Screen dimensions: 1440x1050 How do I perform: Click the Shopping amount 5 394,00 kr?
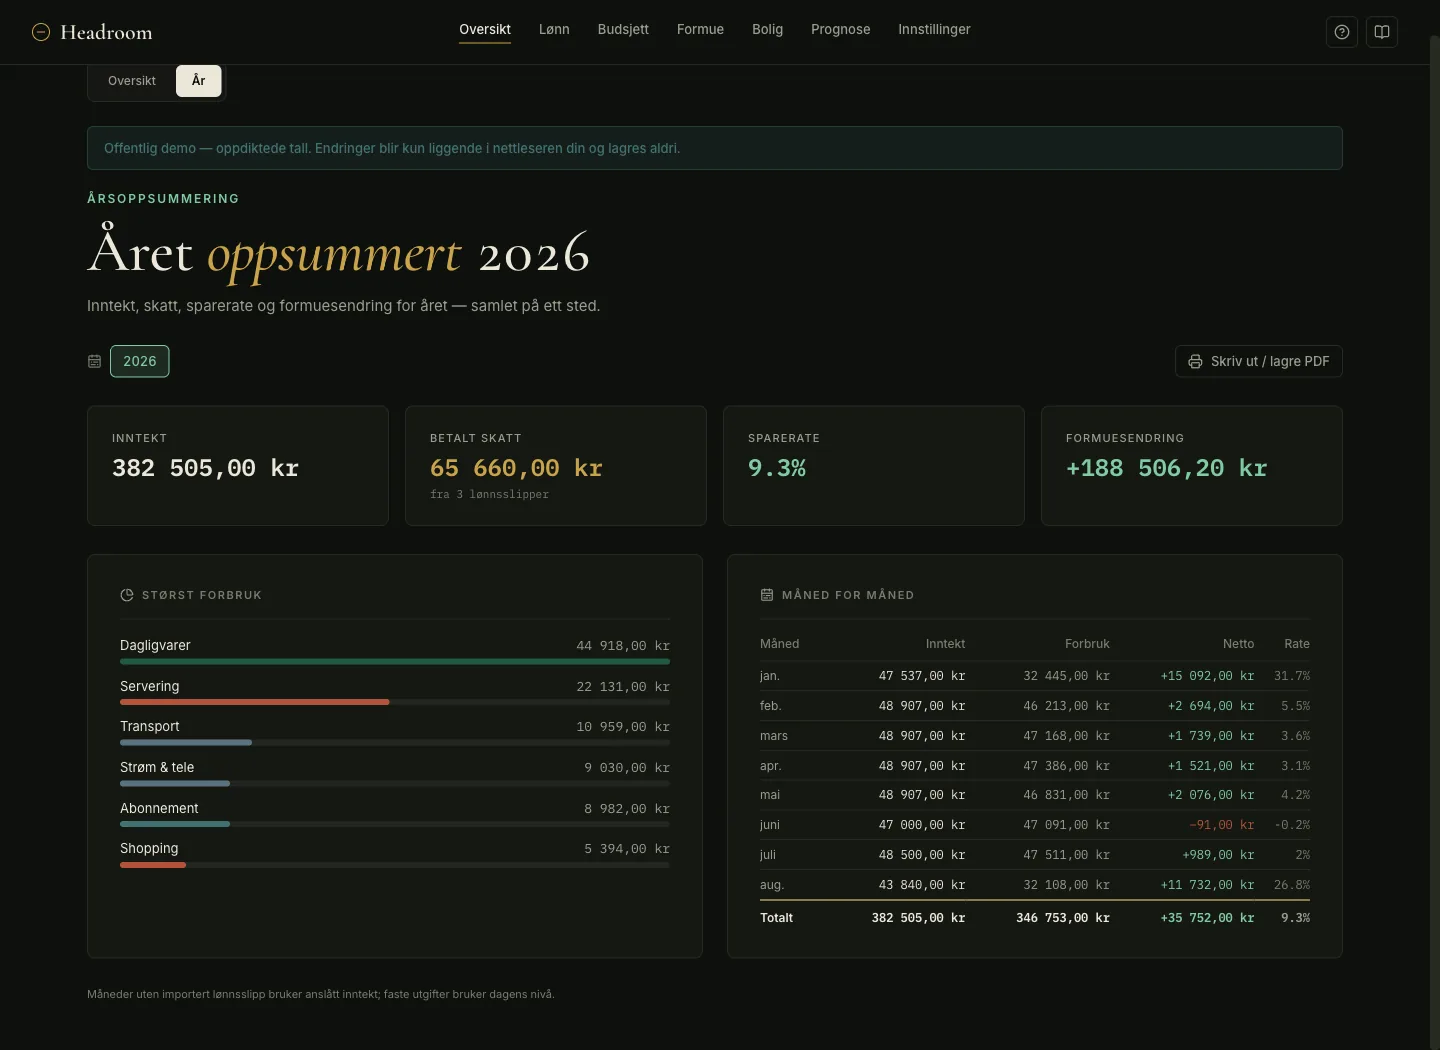click(627, 849)
